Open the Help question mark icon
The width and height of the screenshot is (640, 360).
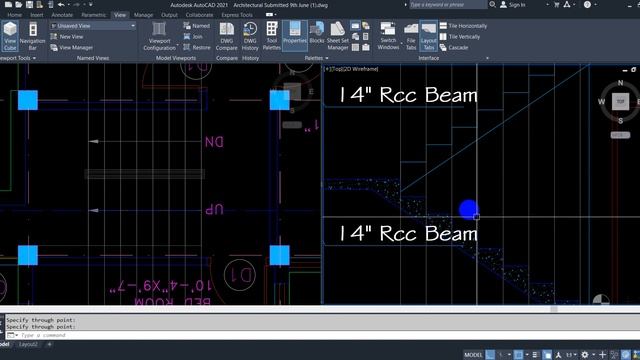pyautogui.click(x=587, y=4)
